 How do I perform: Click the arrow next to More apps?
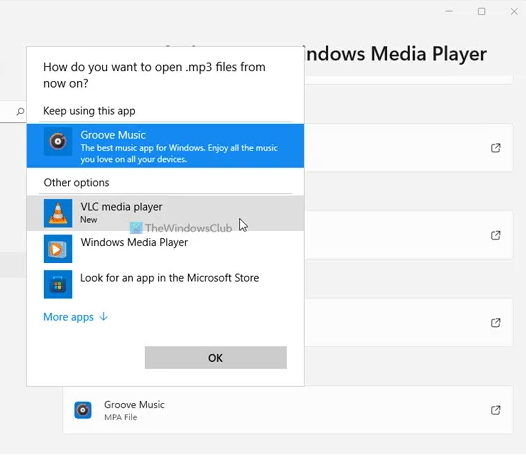(104, 316)
